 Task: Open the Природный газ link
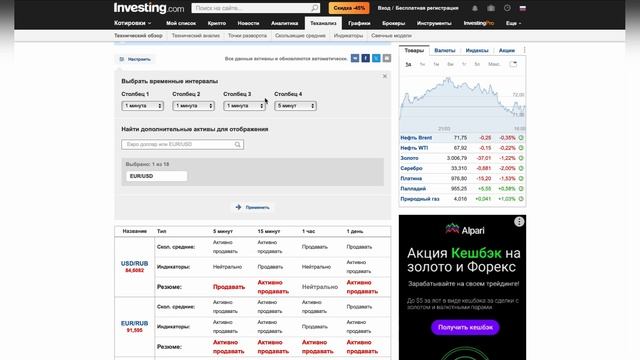[x=420, y=199]
